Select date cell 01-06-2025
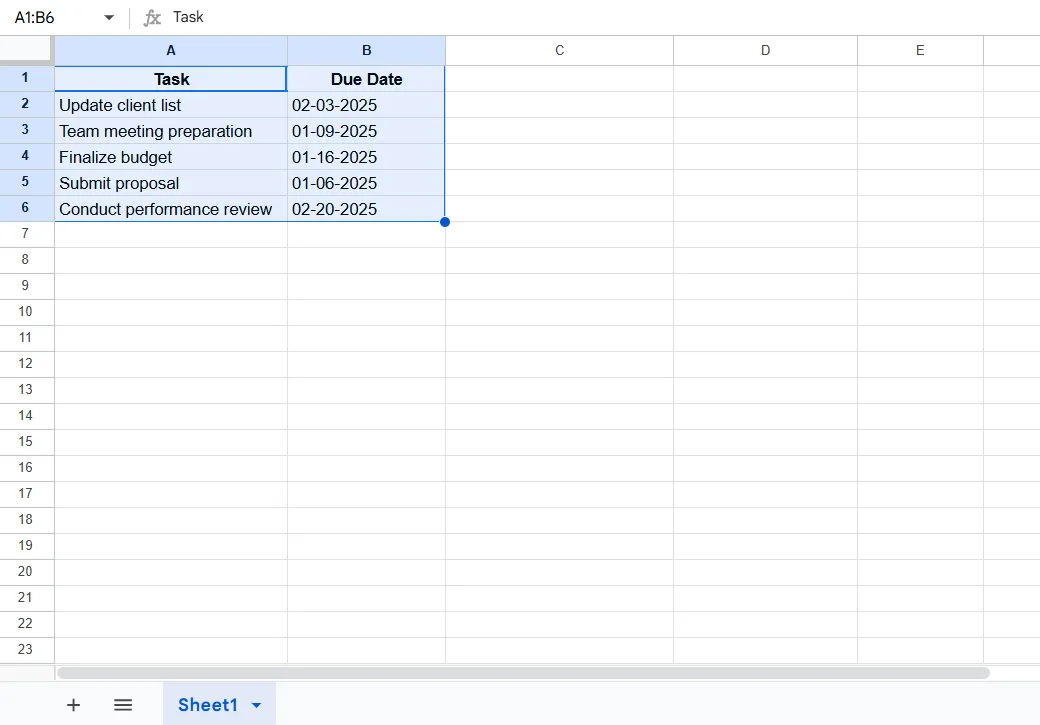The image size is (1040, 725). pyautogui.click(x=366, y=183)
